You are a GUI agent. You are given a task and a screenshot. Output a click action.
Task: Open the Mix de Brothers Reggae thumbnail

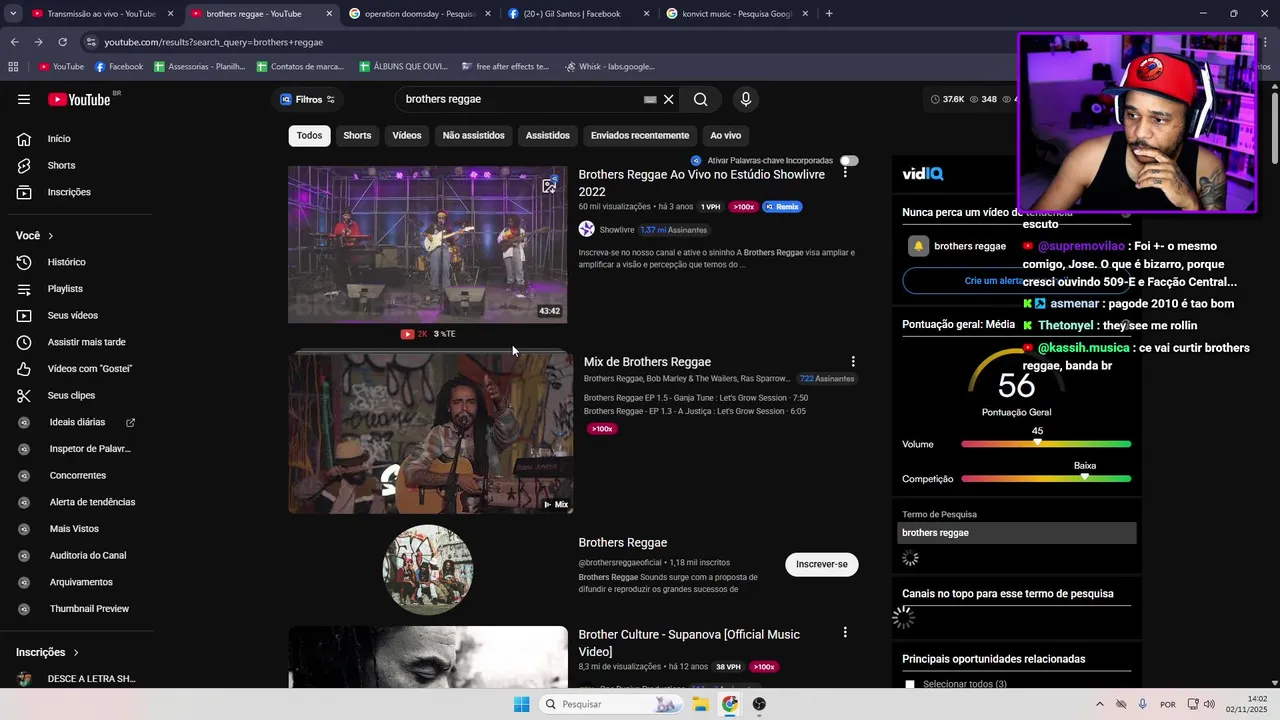pyautogui.click(x=431, y=433)
